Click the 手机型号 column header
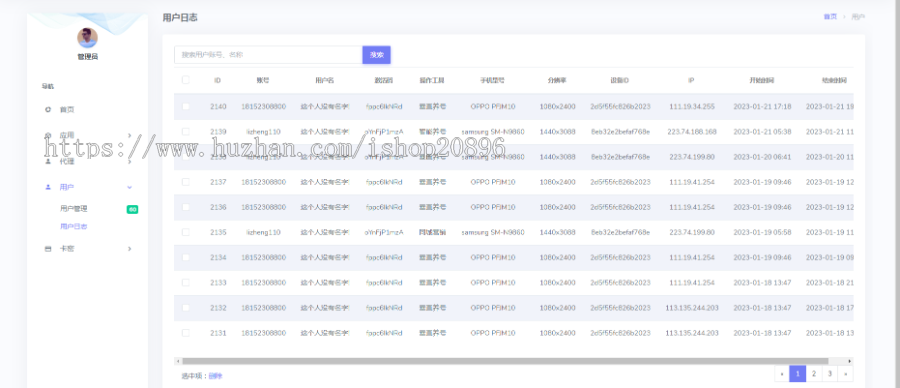This screenshot has height=388, width=900. click(492, 80)
